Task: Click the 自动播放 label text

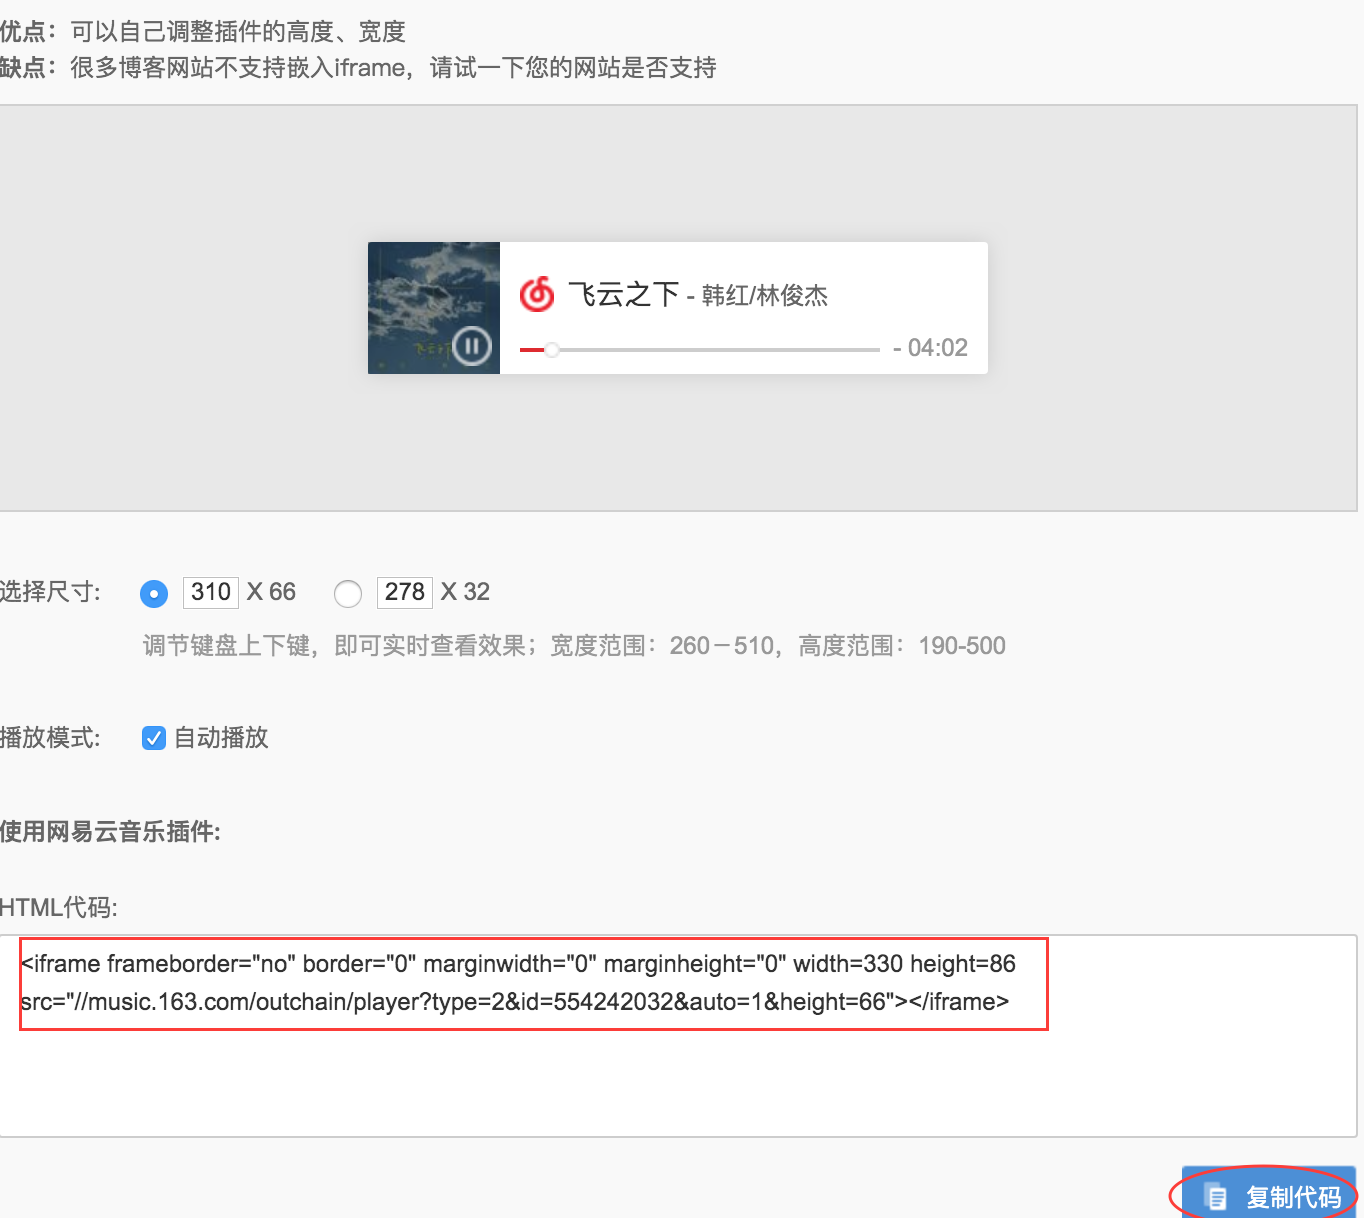Action: pyautogui.click(x=221, y=738)
